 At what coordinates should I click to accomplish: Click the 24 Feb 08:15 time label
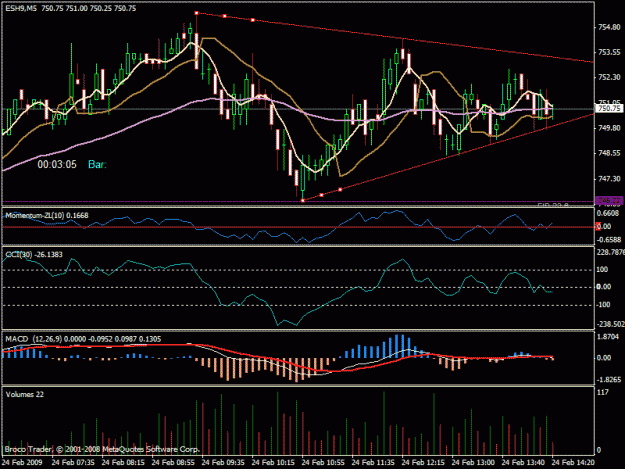coord(123,463)
